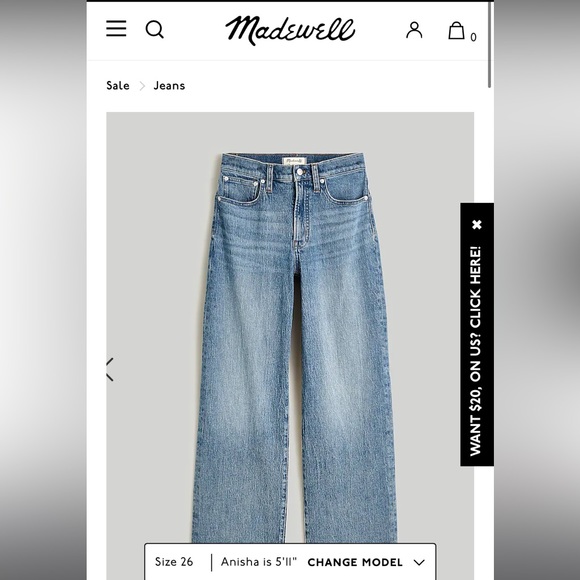Click the WANT $20, ON US? banner
580x580 pixels.
476,351
